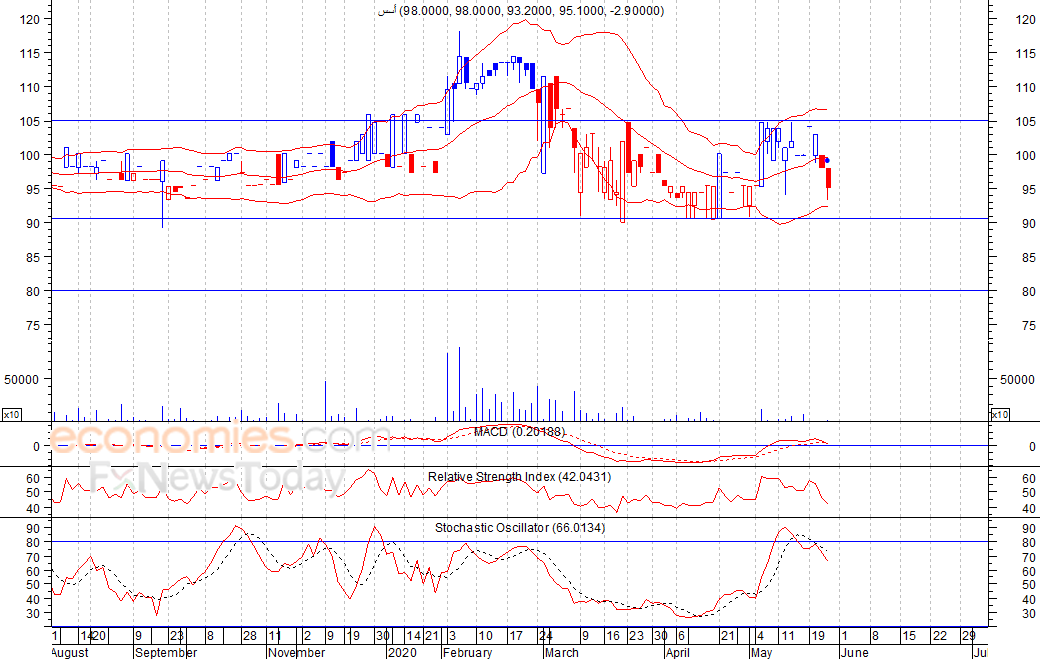1040x659 pixels.
Task: Click the 2020 year label on axis
Action: (x=402, y=652)
